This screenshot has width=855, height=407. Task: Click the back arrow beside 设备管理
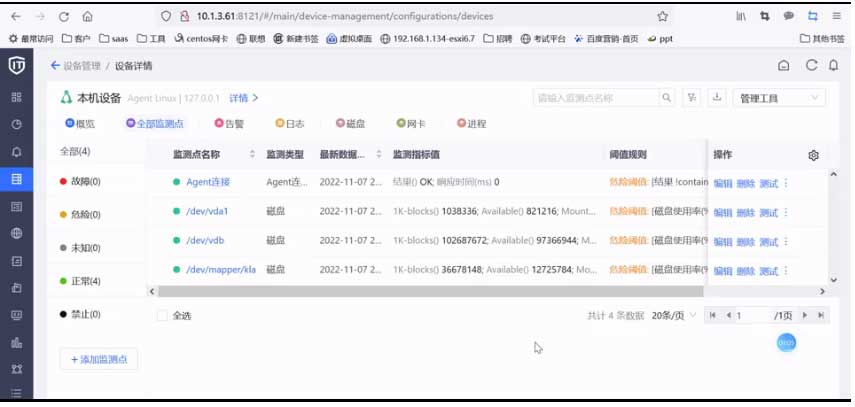coord(55,65)
